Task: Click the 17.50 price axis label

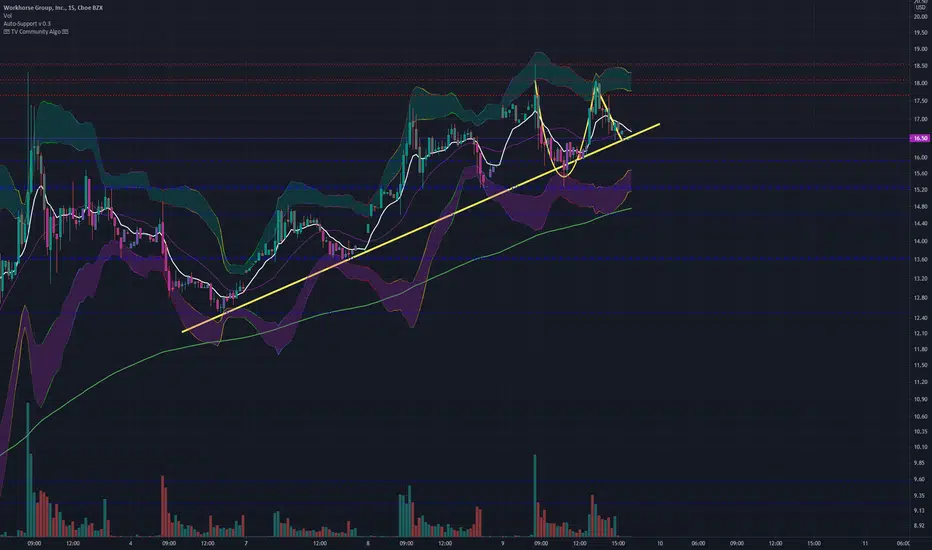Action: [920, 101]
